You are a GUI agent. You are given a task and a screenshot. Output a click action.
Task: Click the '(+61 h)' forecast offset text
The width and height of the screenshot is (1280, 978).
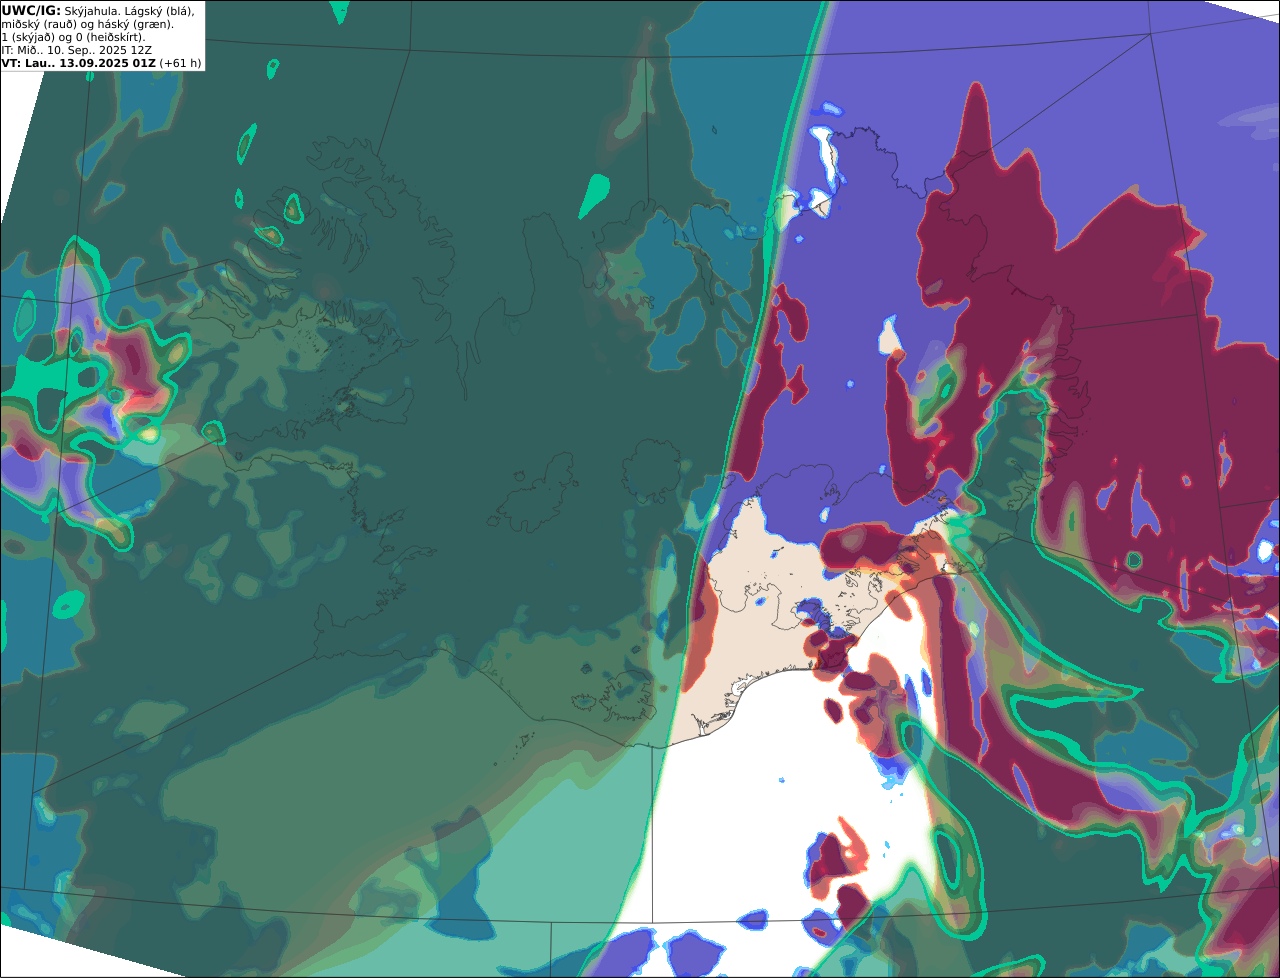click(x=181, y=63)
